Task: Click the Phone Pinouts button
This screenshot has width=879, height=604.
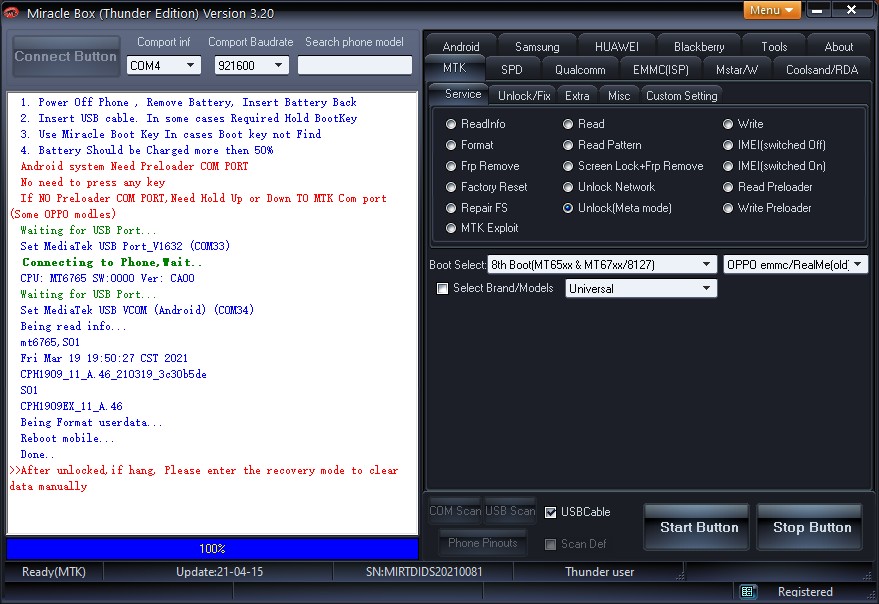Action: [x=483, y=542]
